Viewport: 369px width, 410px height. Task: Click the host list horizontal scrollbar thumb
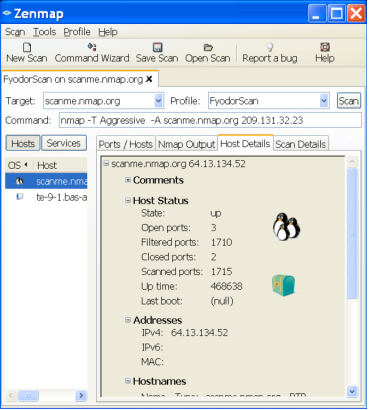[x=28, y=396]
